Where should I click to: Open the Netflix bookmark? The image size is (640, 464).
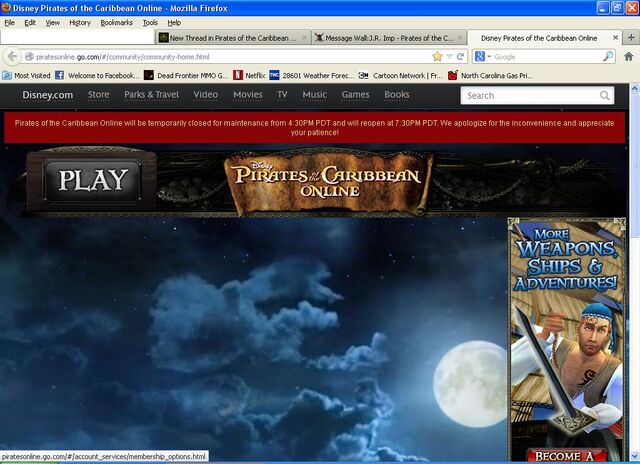[249, 75]
